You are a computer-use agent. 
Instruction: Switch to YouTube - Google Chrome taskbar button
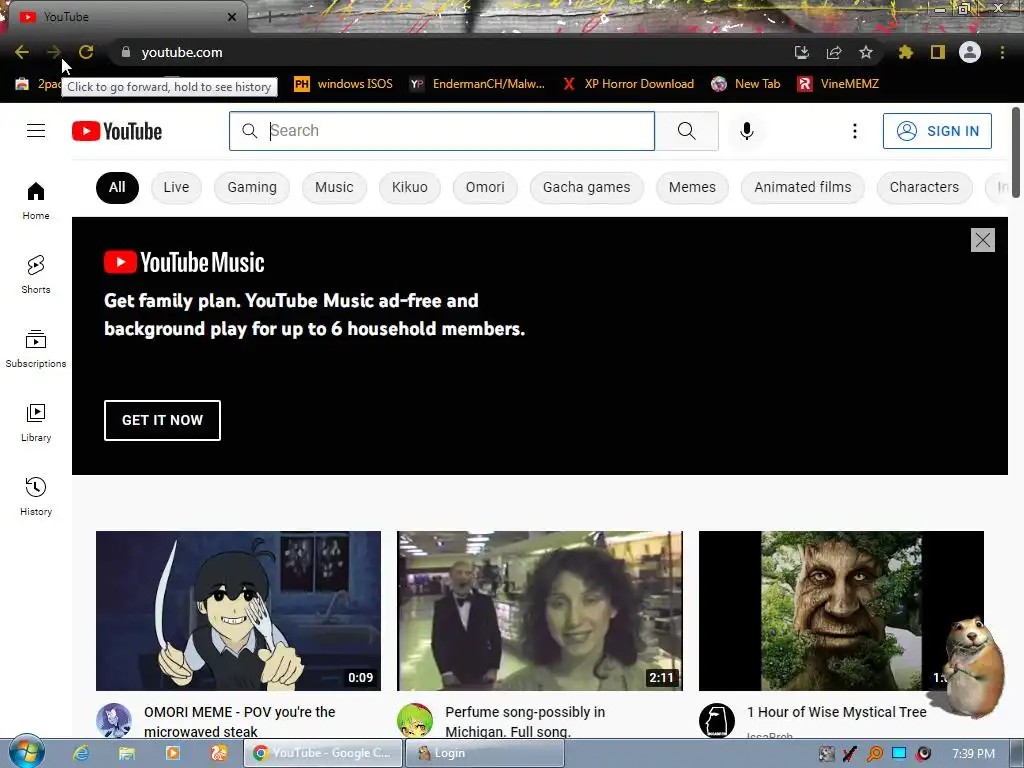tap(323, 753)
